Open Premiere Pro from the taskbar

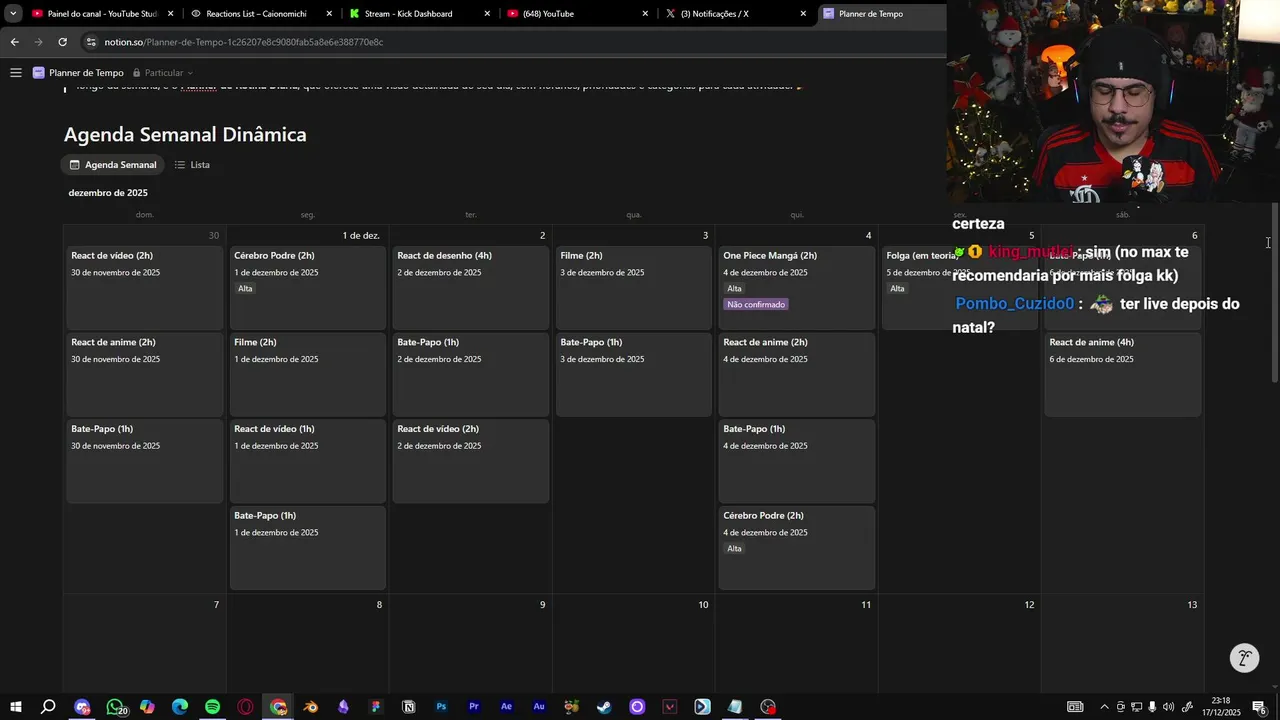tap(474, 707)
